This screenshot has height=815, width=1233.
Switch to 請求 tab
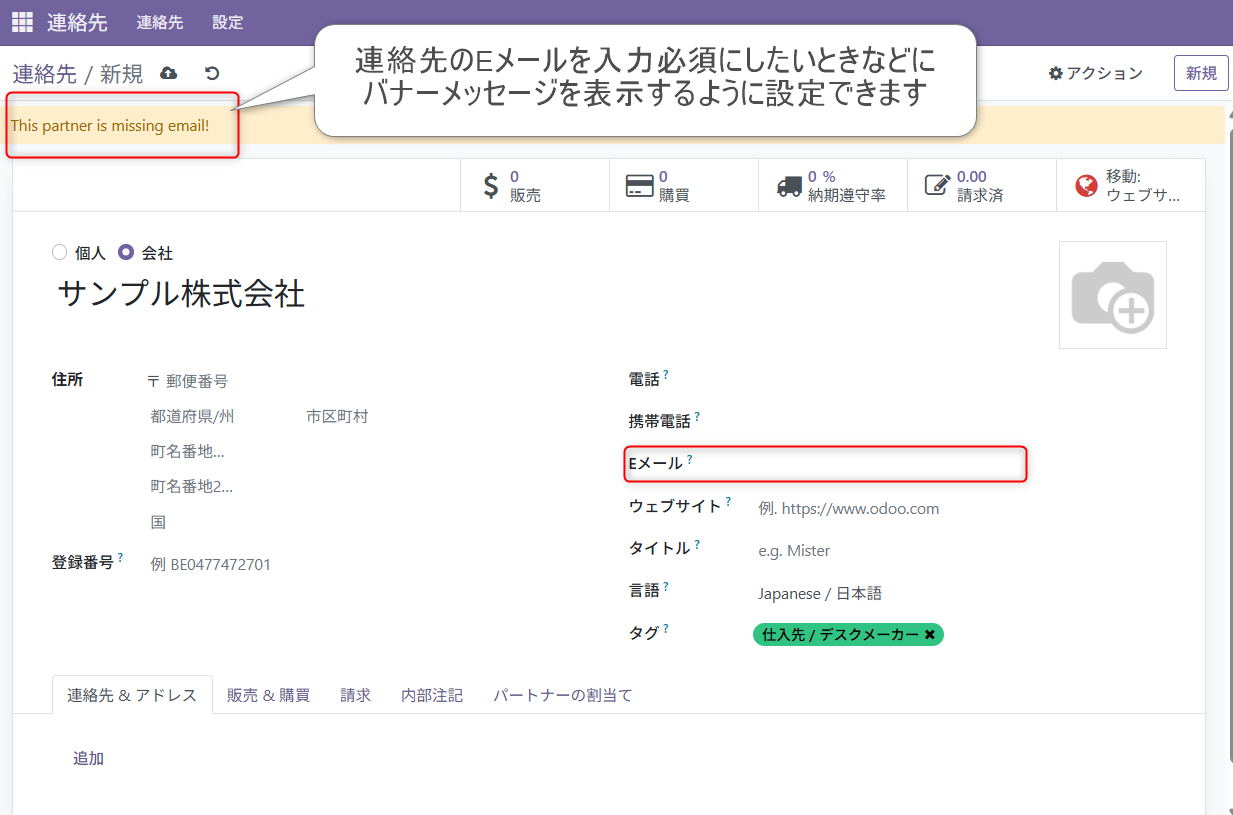tap(355, 695)
